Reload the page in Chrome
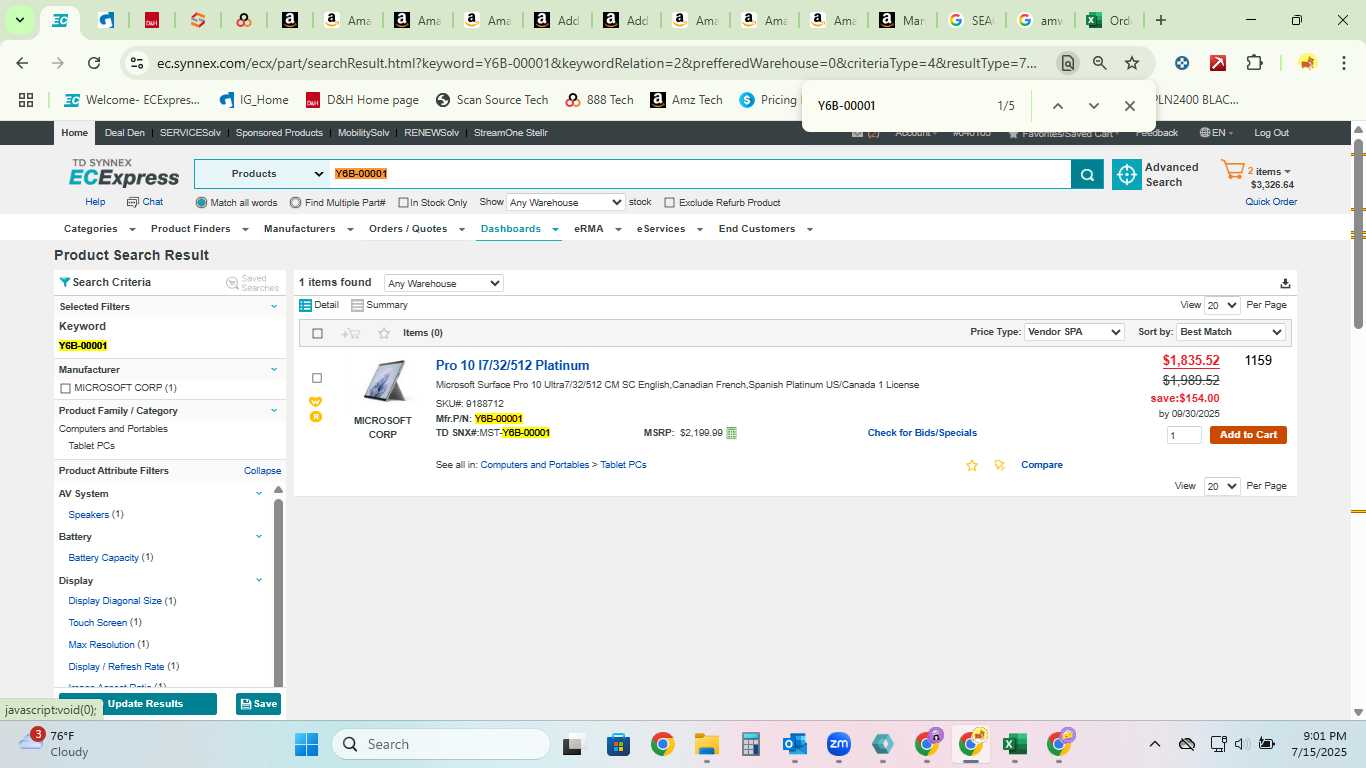 [94, 63]
